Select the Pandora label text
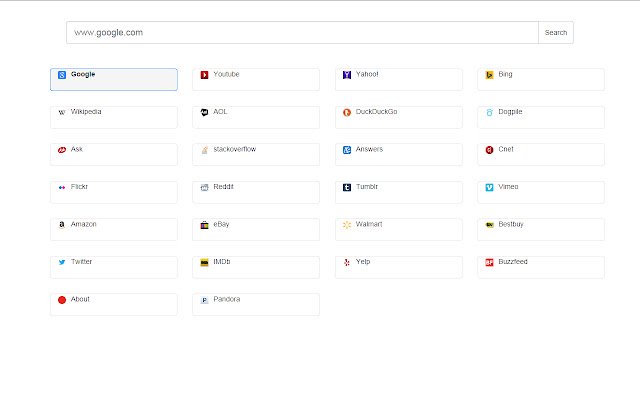 [227, 299]
